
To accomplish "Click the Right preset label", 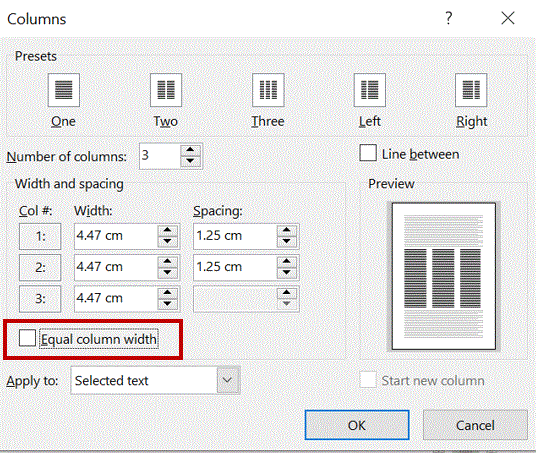I will 471,122.
